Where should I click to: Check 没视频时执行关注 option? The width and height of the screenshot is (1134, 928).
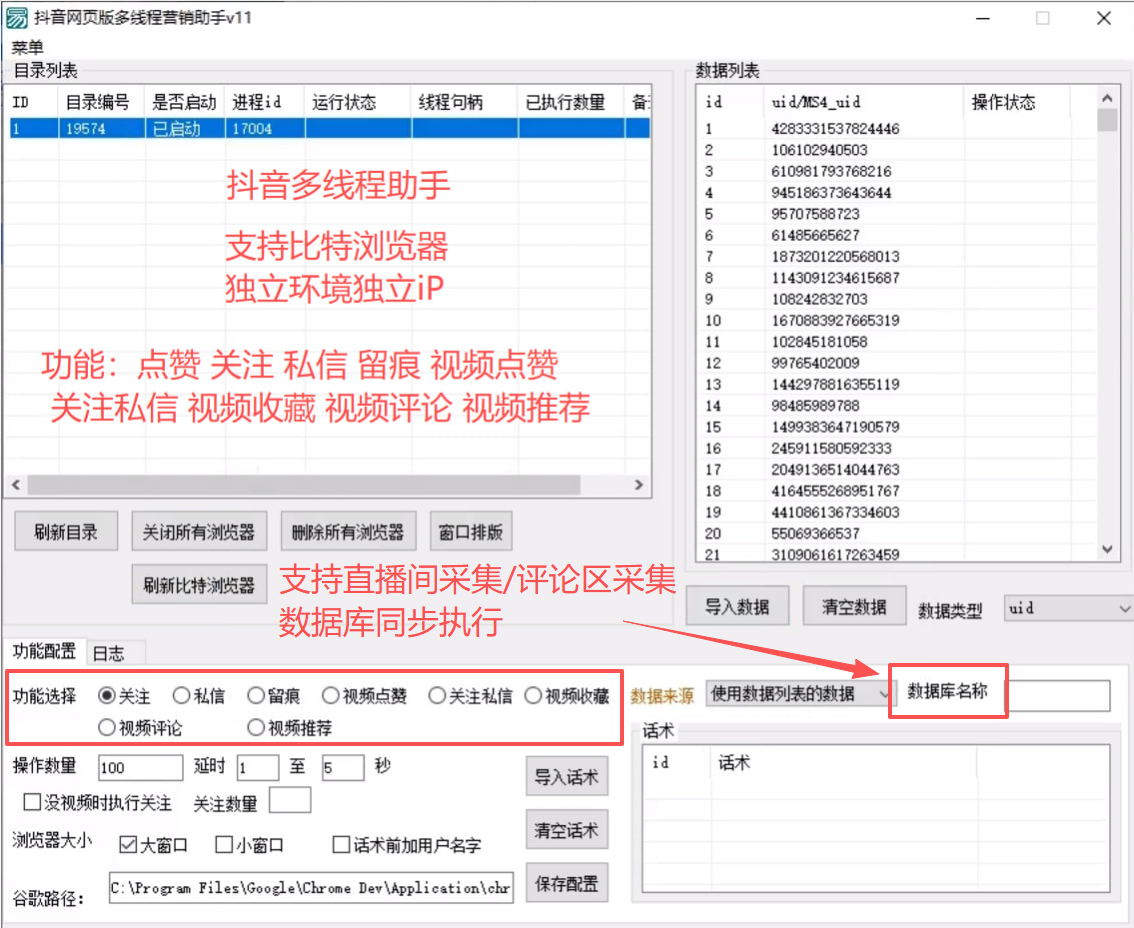click(32, 802)
